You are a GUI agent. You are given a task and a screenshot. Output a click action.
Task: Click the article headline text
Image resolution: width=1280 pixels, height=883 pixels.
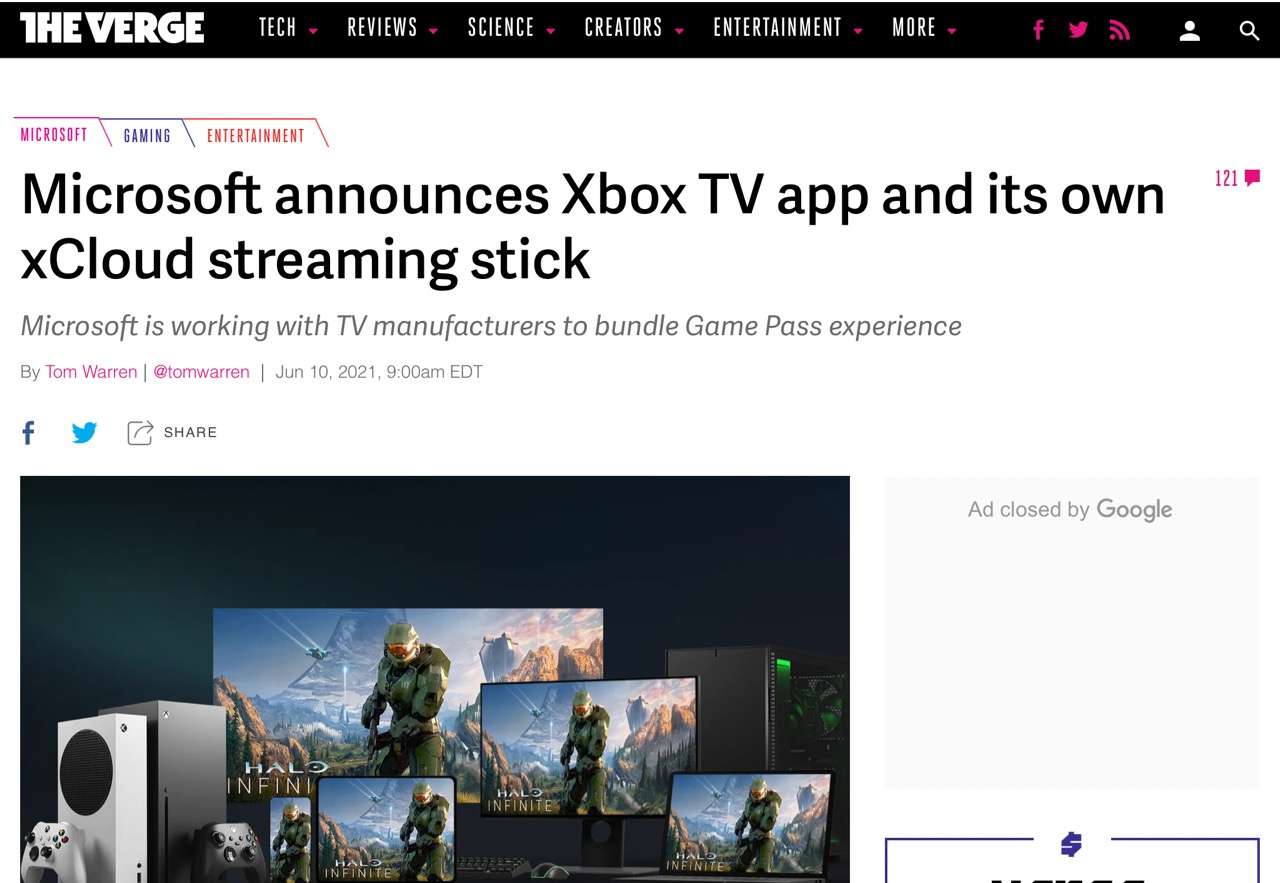point(593,226)
